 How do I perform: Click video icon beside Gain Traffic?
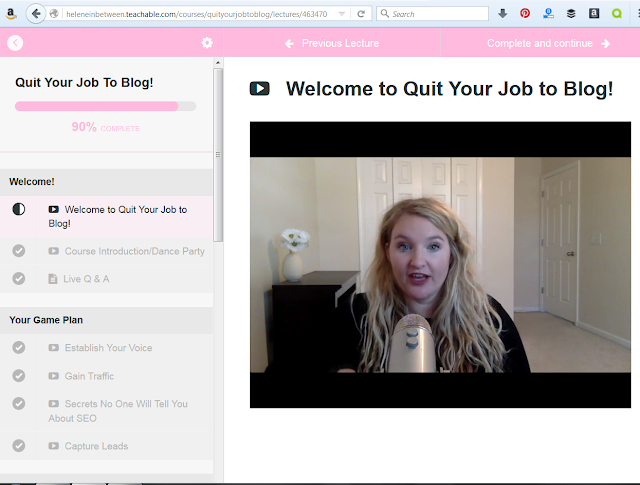tap(53, 376)
